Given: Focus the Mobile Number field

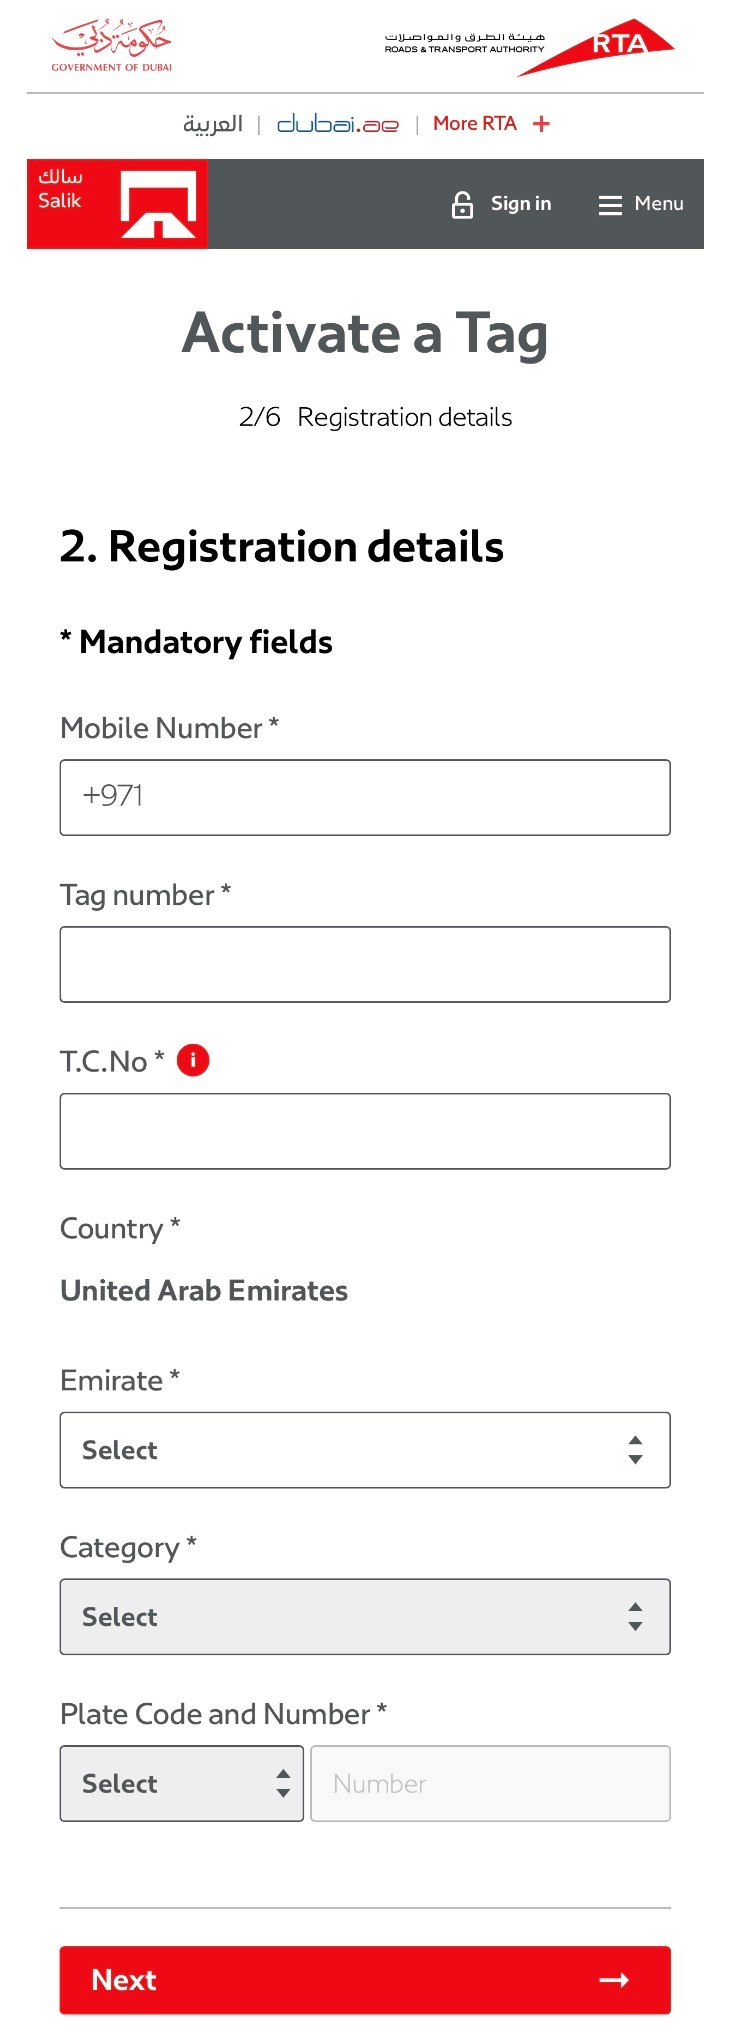Looking at the screenshot, I should (x=365, y=798).
